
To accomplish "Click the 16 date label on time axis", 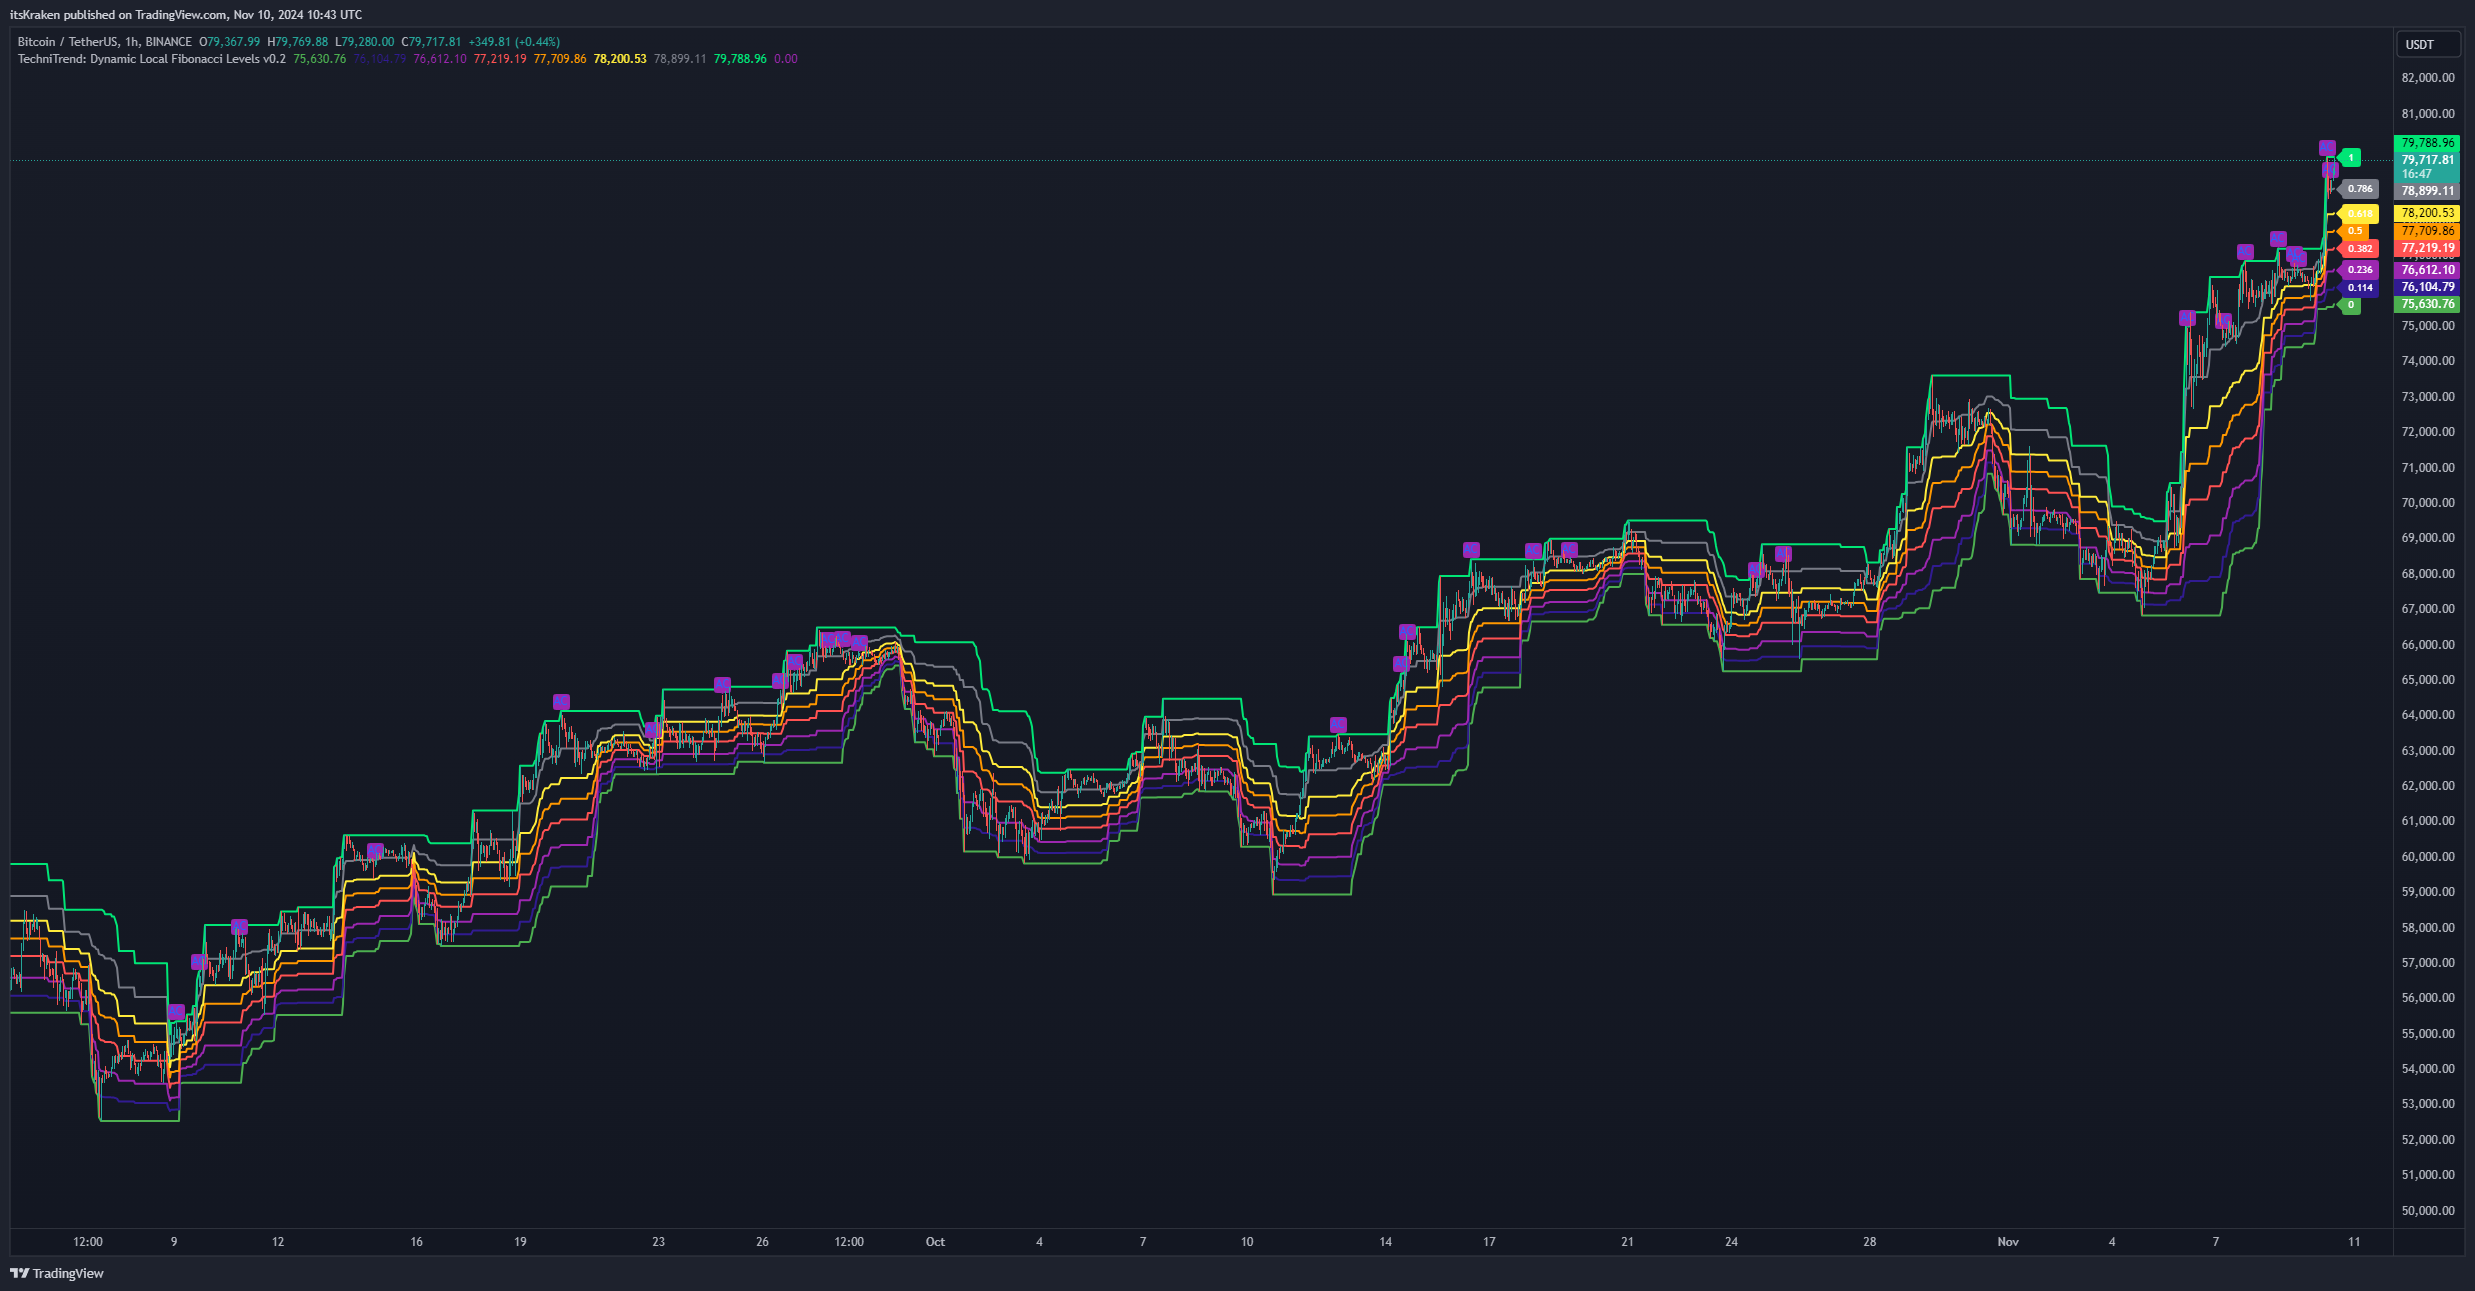I will coord(417,1242).
